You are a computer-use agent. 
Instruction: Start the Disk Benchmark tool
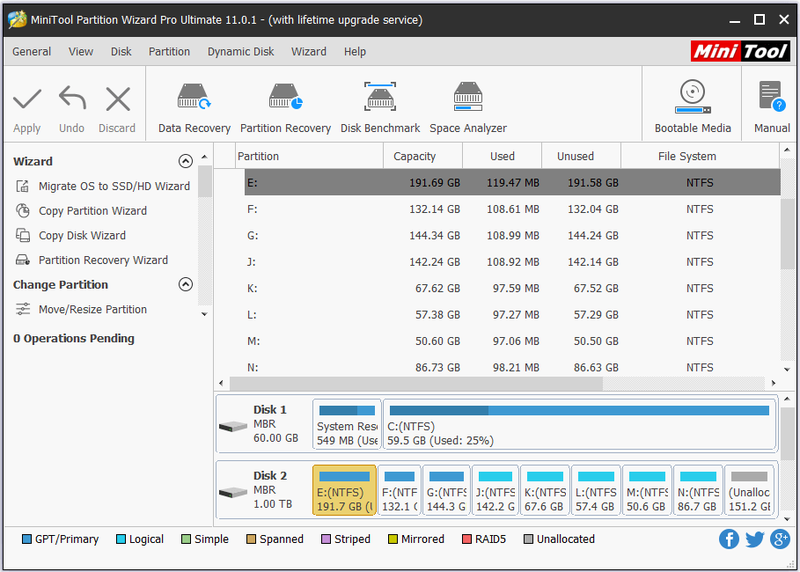click(380, 108)
